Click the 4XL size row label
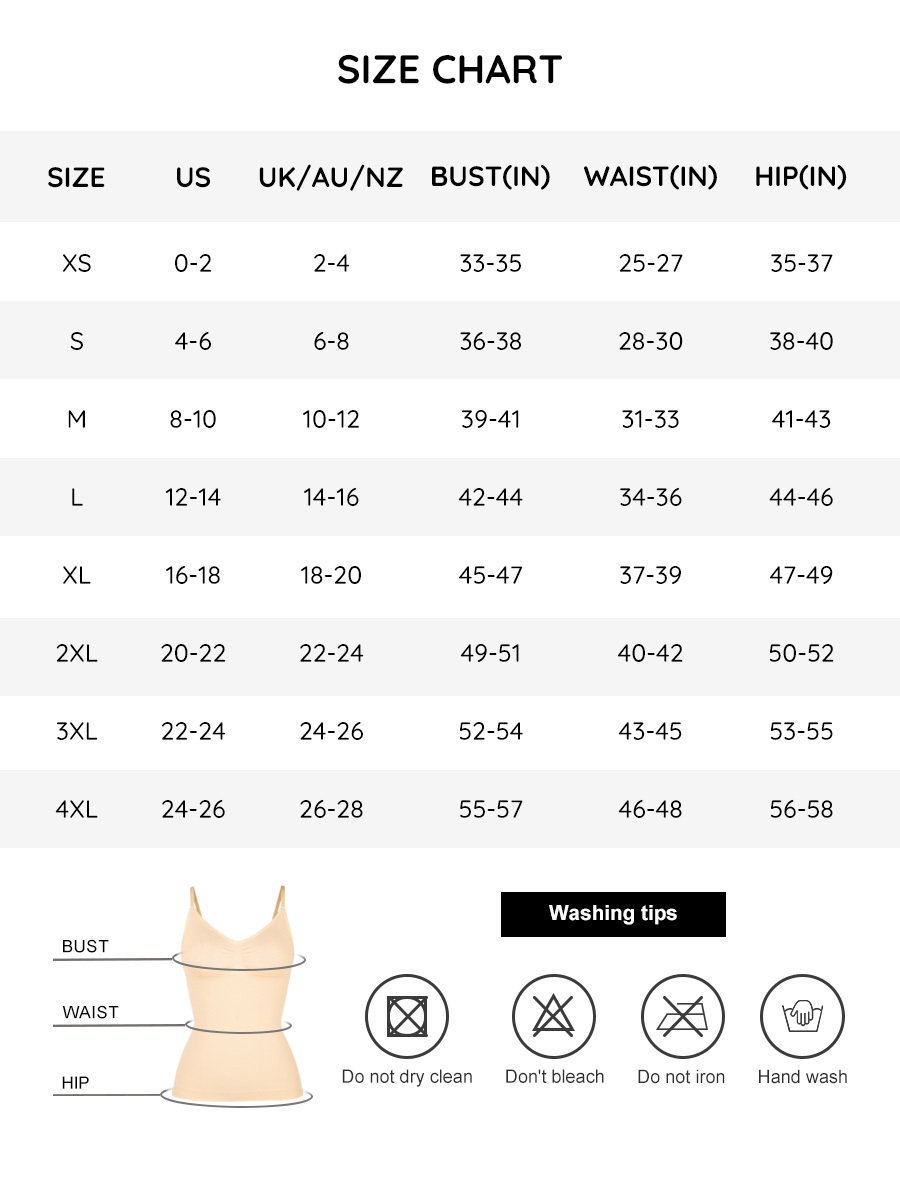Viewport: 900px width, 1200px height. (x=76, y=809)
